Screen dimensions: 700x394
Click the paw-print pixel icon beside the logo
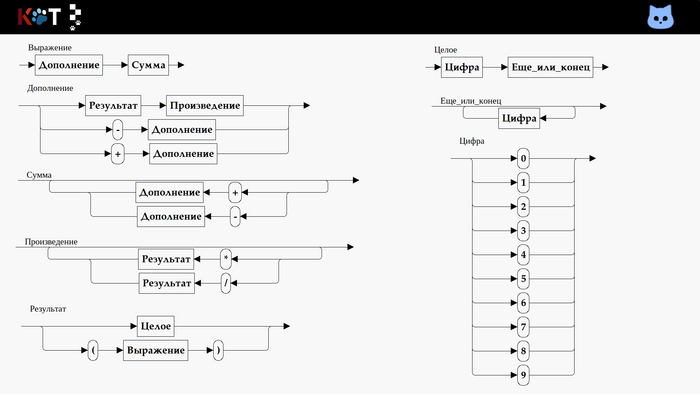tap(75, 17)
